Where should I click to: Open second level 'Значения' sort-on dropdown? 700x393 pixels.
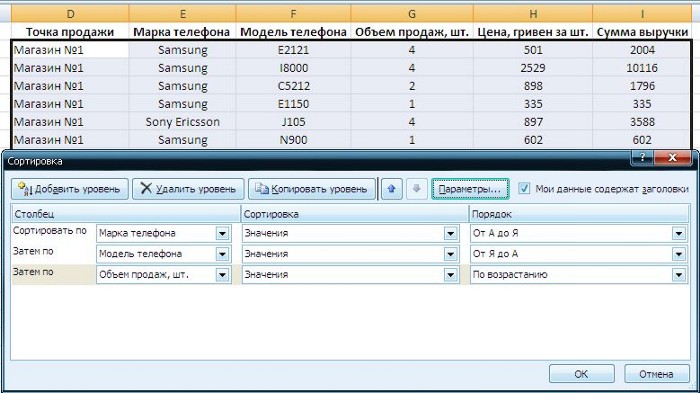pyautogui.click(x=450, y=254)
